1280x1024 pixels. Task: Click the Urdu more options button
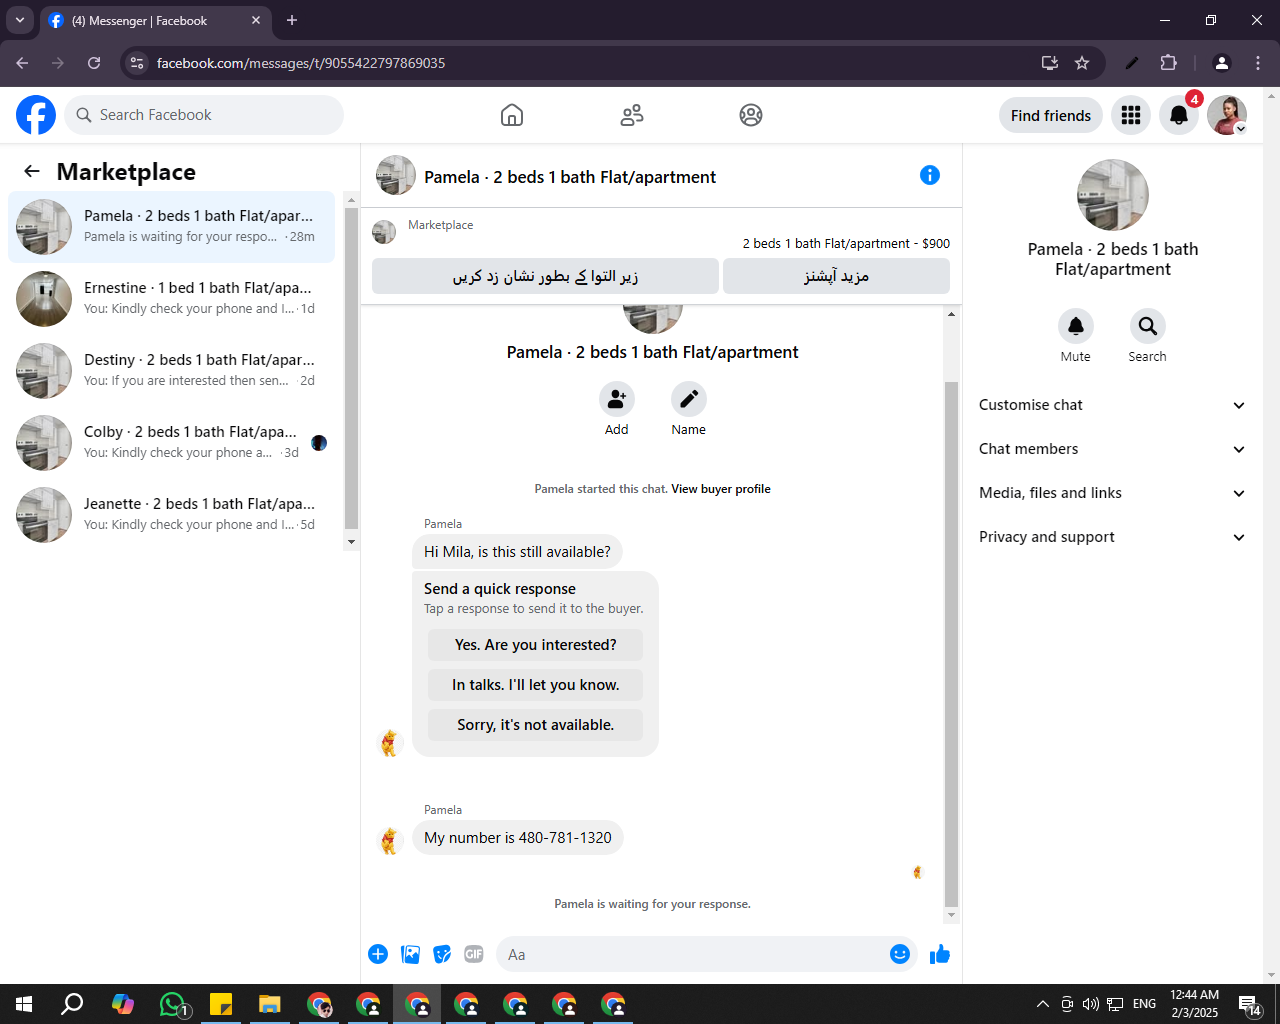coord(836,276)
